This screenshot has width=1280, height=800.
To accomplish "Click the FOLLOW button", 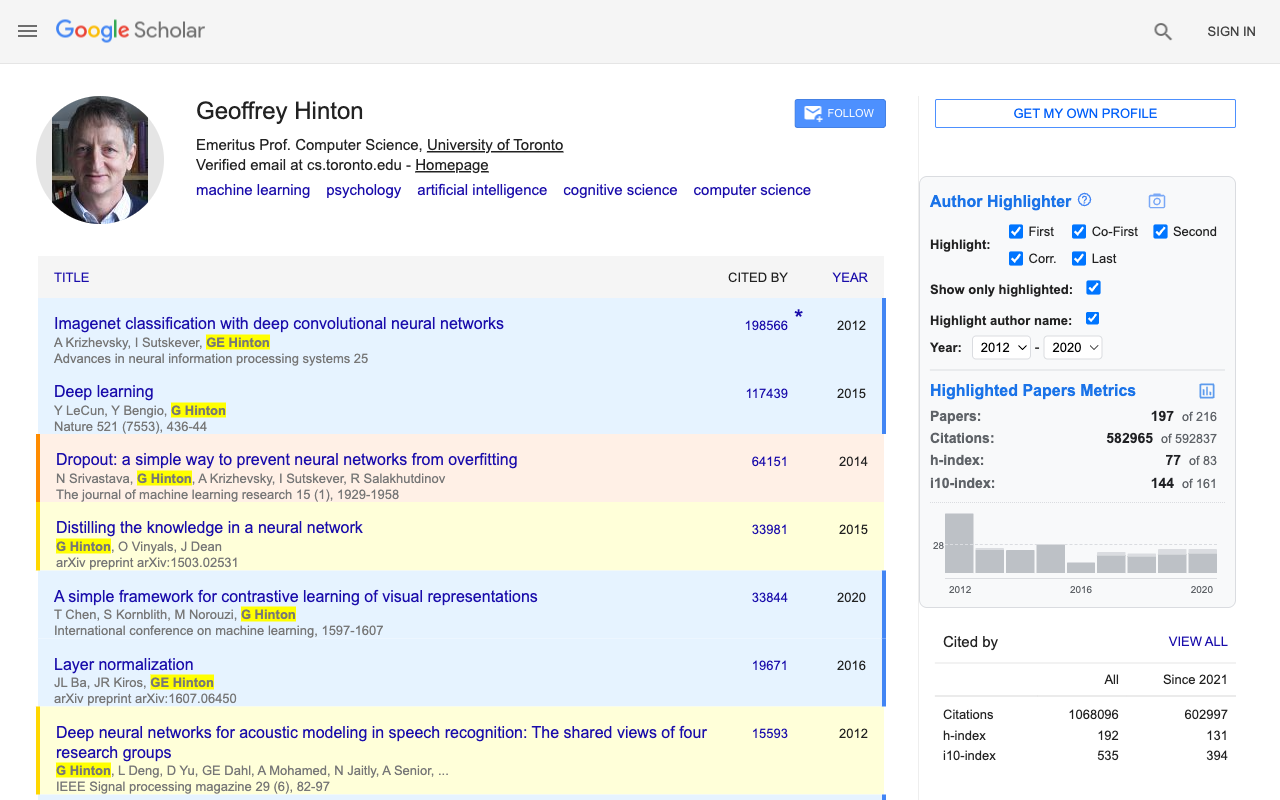I will 840,113.
